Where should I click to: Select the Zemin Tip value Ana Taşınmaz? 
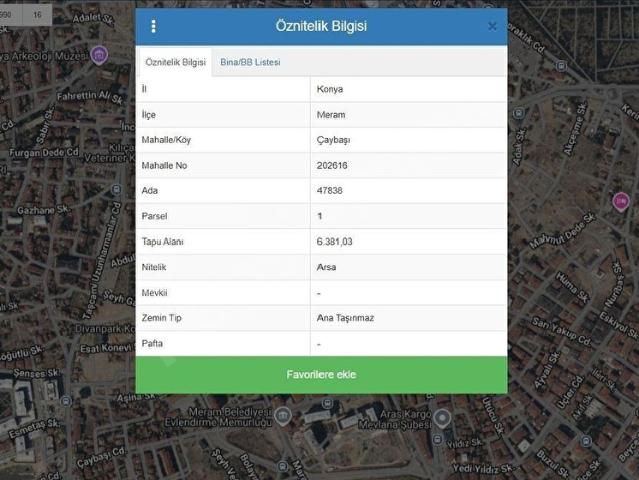[345, 318]
